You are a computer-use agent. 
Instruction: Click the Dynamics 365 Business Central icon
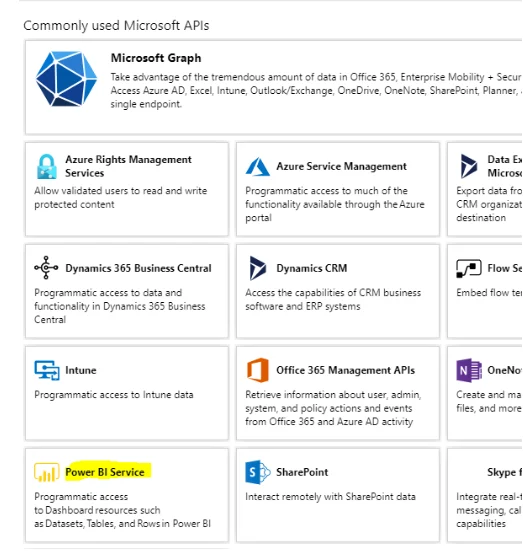tap(46, 268)
